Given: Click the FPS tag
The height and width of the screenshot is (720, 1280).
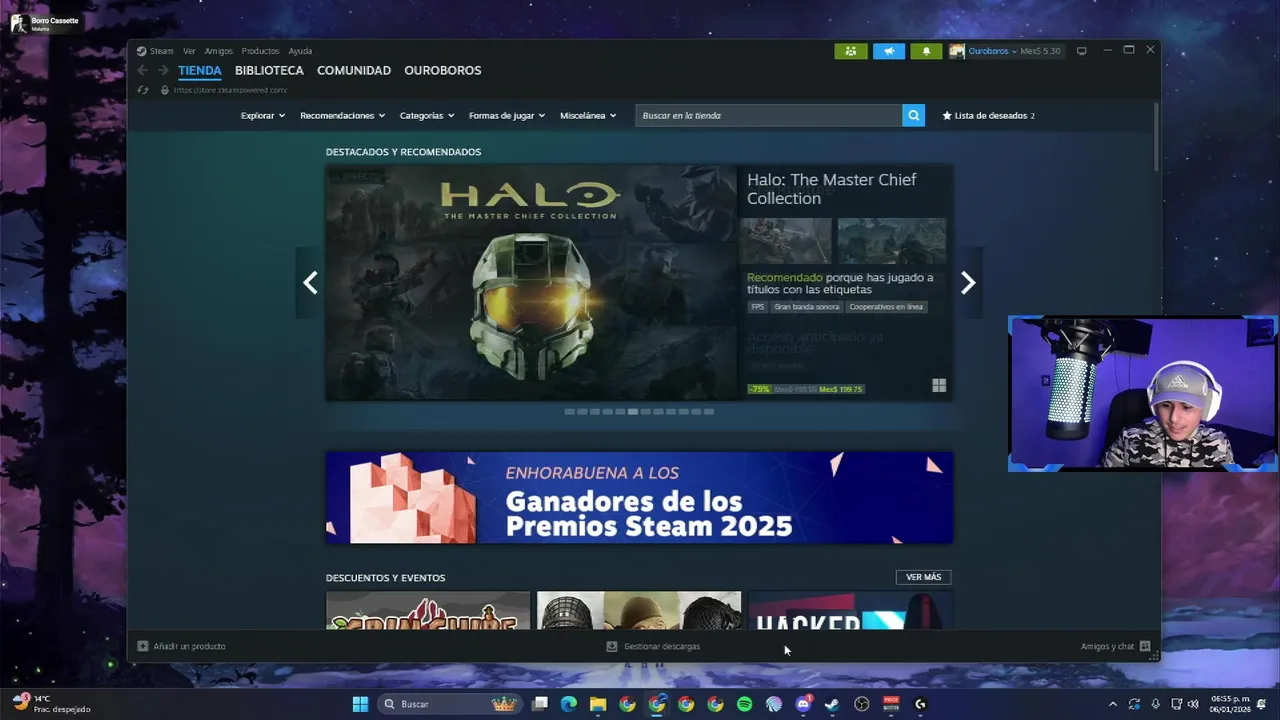Looking at the screenshot, I should click(757, 307).
